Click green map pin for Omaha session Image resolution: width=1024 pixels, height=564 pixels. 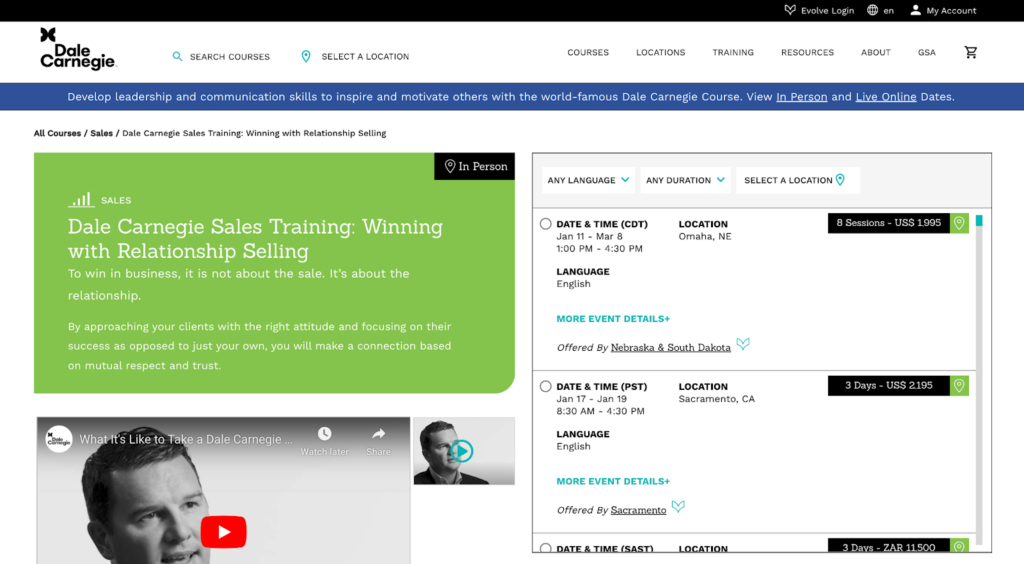959,223
